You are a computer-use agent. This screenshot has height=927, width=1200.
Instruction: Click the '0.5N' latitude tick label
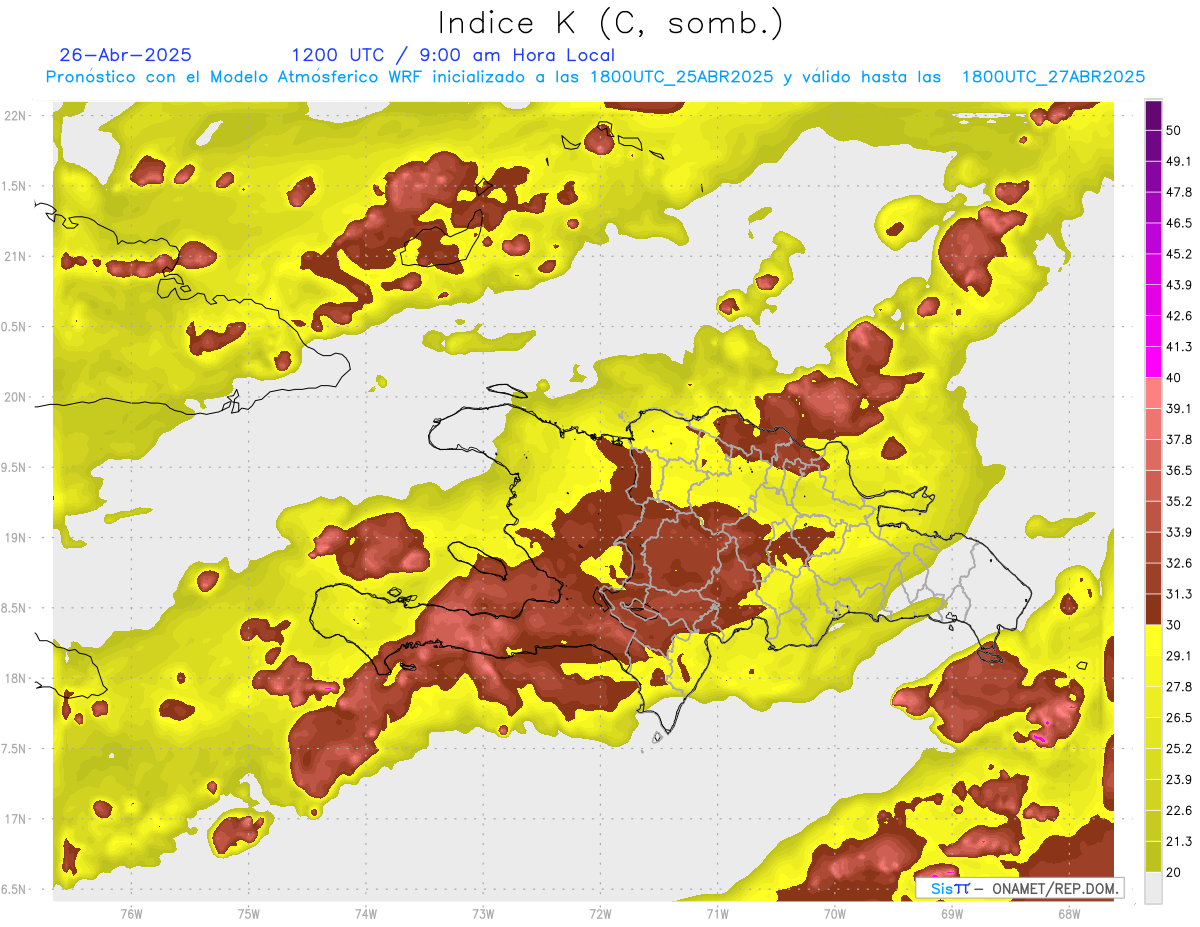15,327
